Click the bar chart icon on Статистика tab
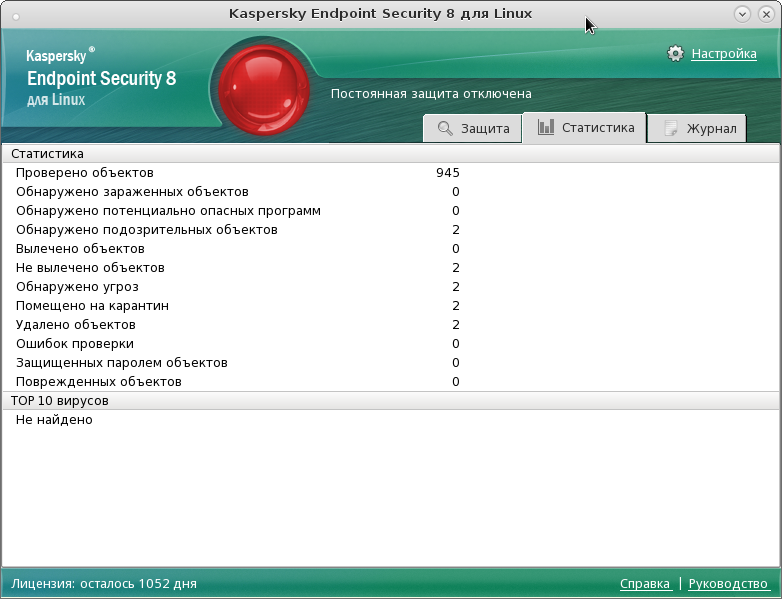This screenshot has width=782, height=599. (546, 127)
